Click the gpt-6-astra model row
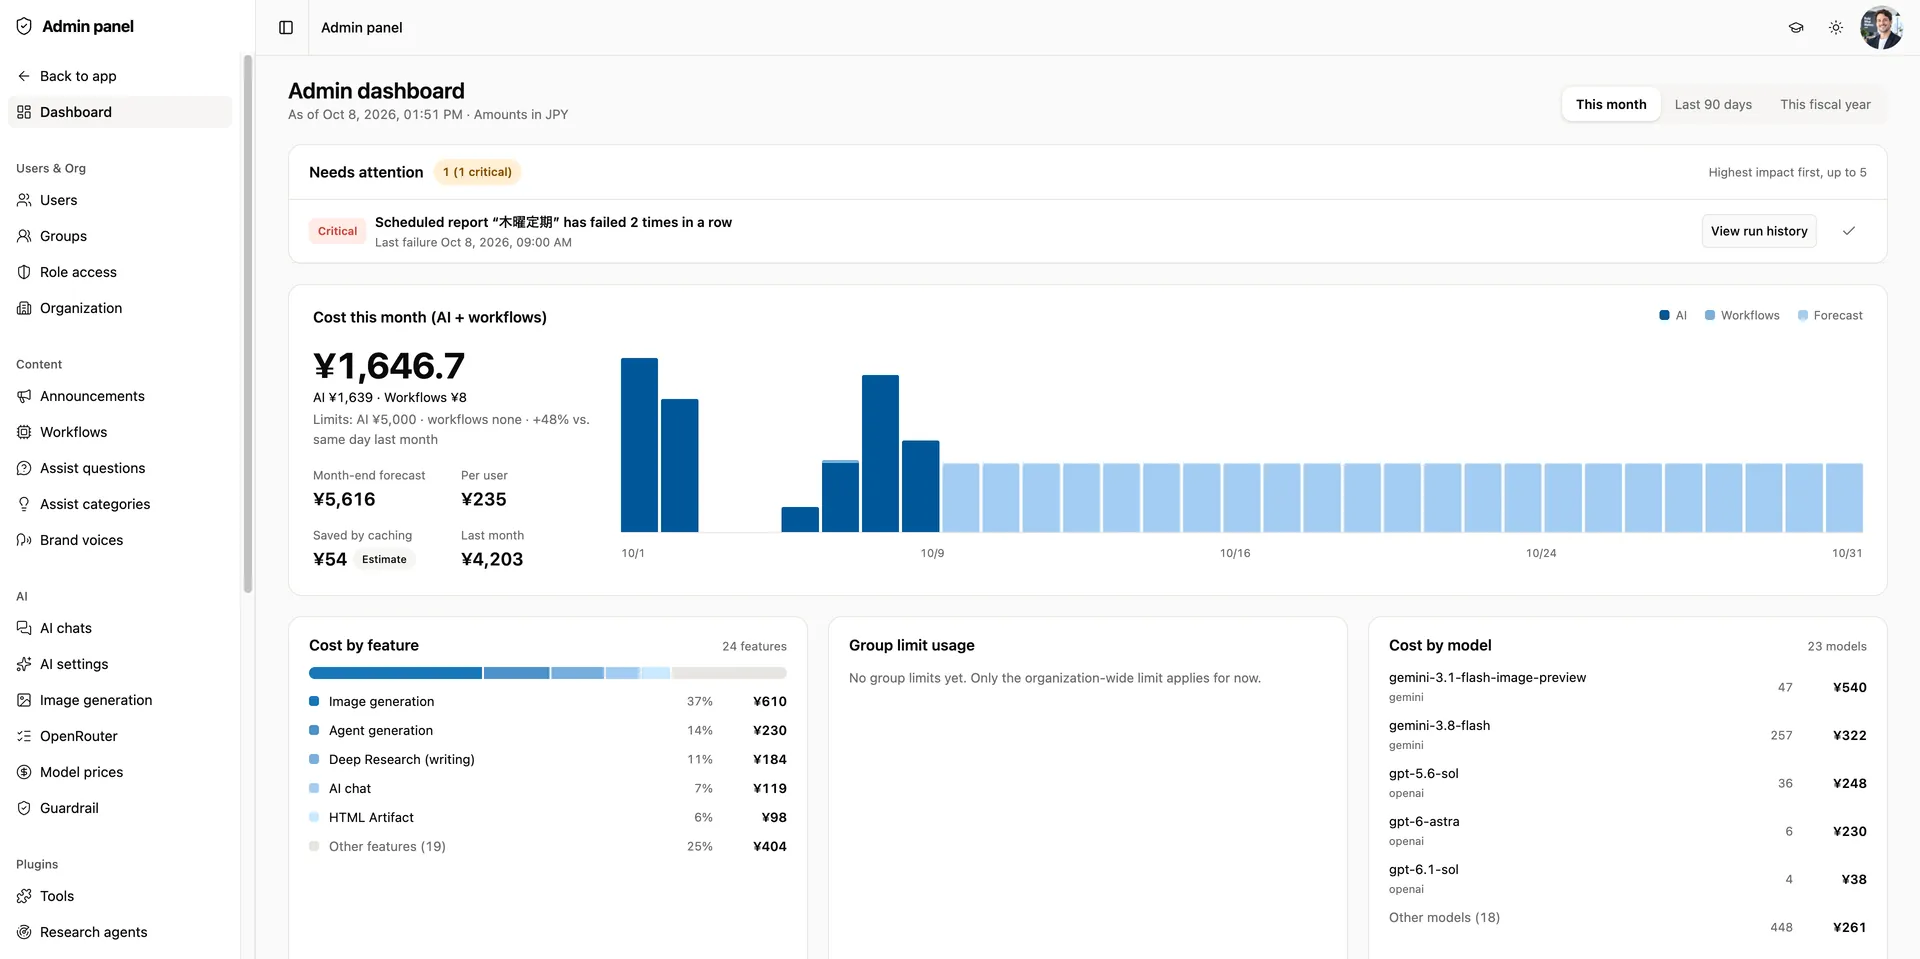Image resolution: width=1920 pixels, height=959 pixels. (x=1628, y=831)
